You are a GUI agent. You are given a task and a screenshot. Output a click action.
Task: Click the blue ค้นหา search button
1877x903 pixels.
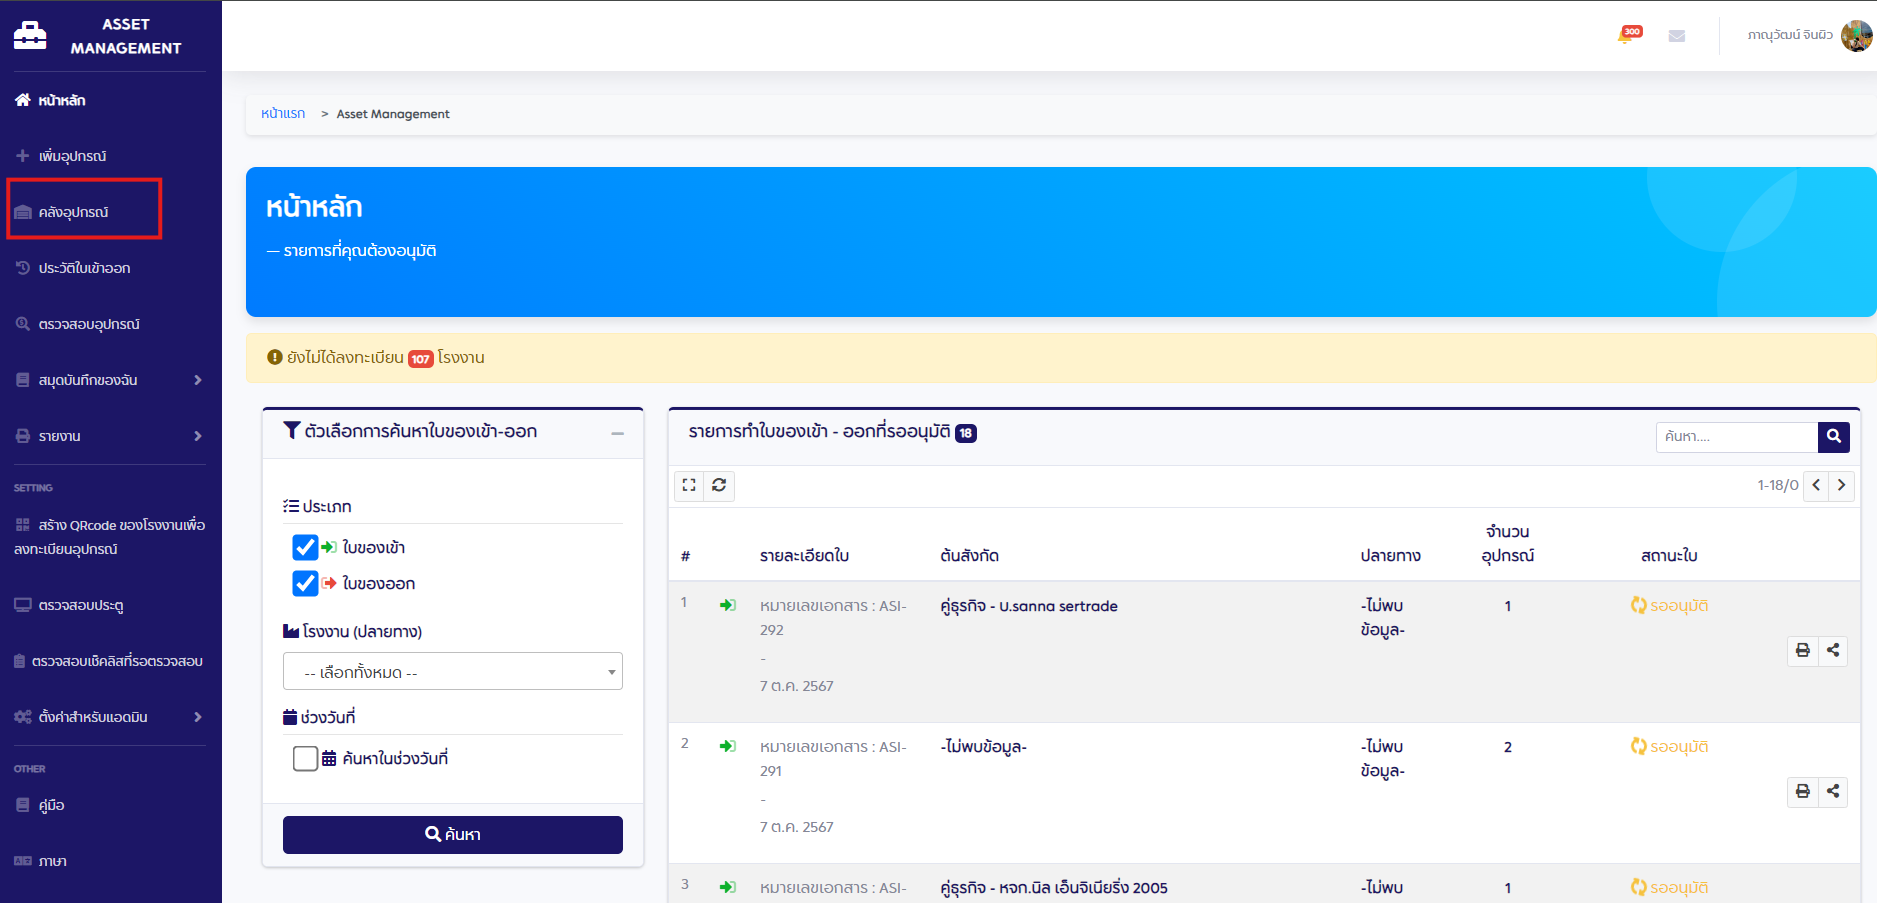453,834
